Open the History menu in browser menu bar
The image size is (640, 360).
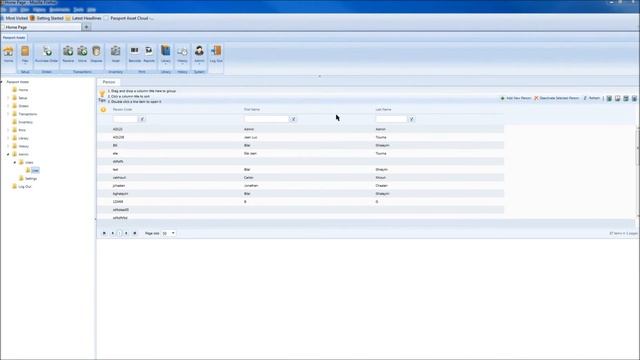39,9
